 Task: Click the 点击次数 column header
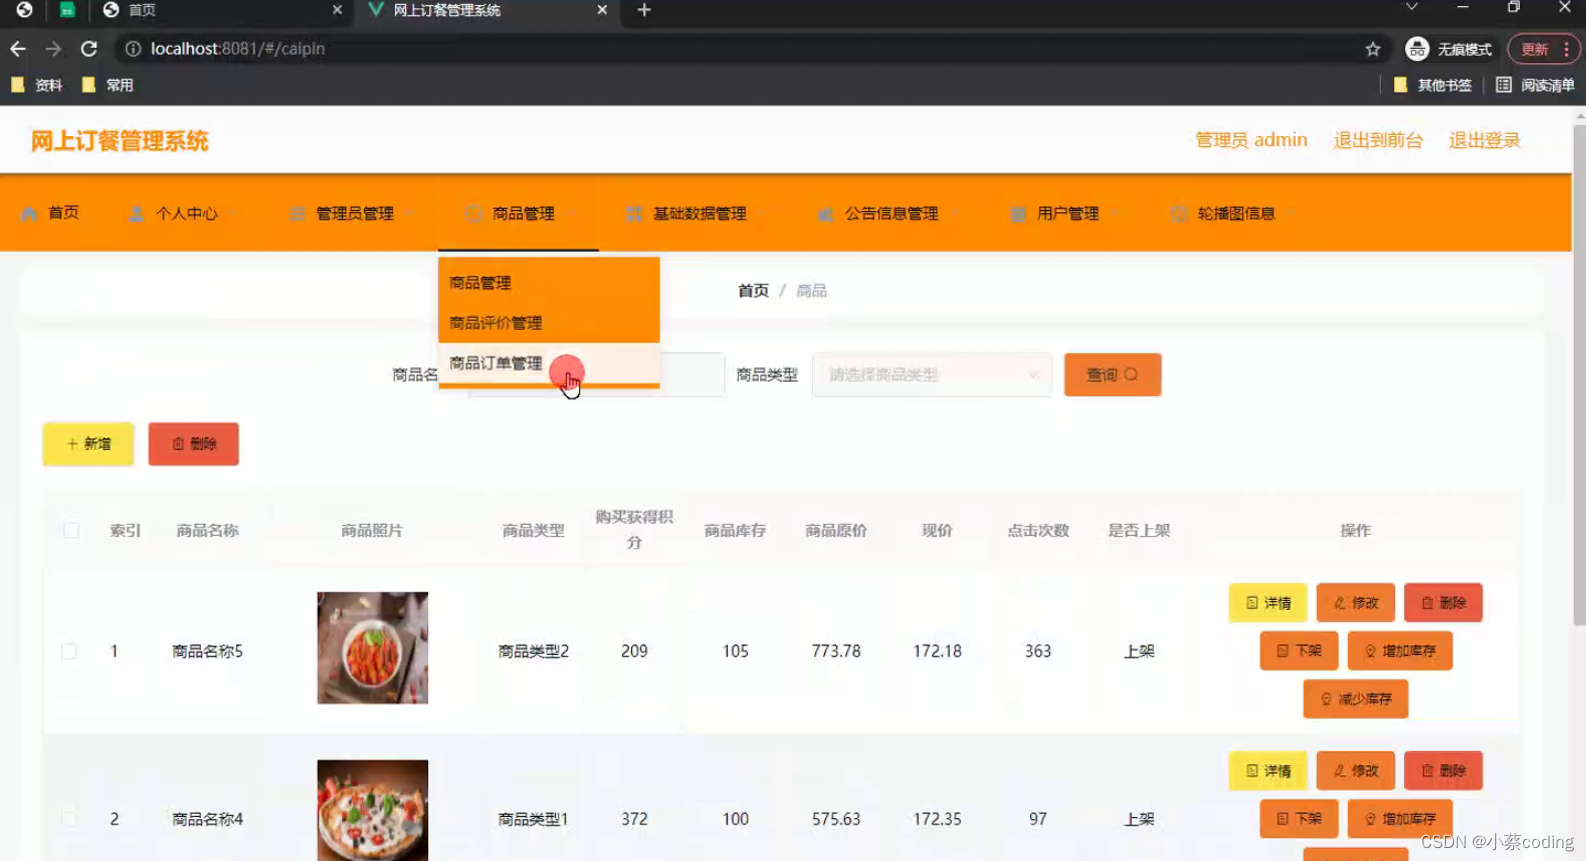[1038, 530]
